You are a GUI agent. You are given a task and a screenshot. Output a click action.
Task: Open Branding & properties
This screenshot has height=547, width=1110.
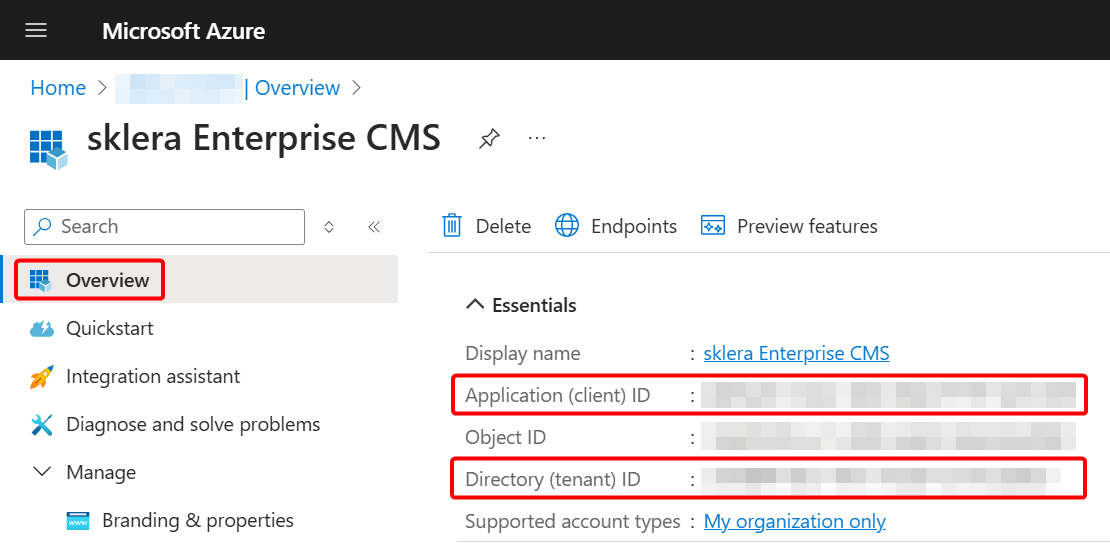(198, 521)
